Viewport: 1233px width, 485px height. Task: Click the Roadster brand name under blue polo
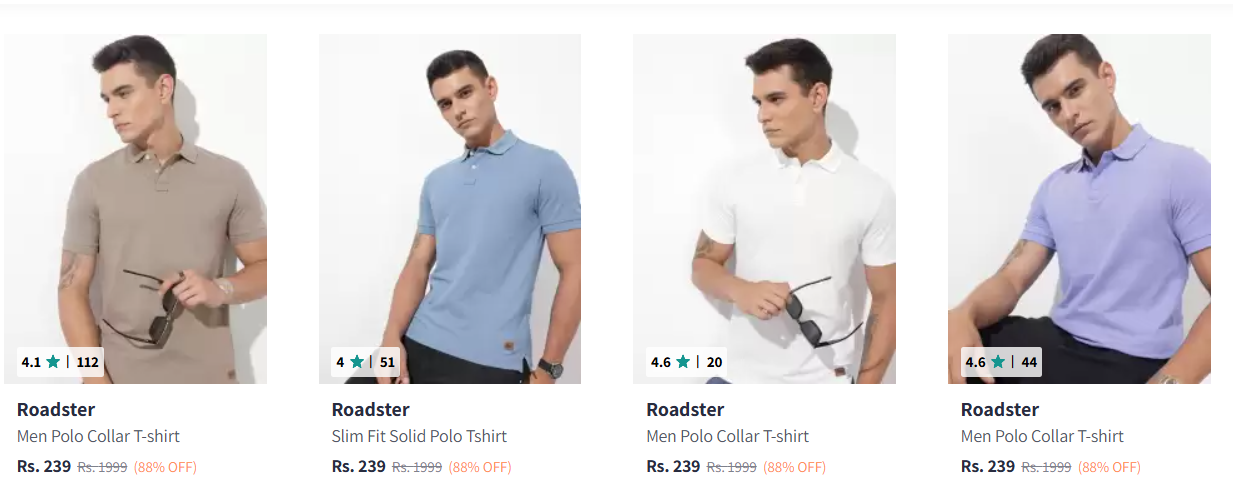[370, 409]
